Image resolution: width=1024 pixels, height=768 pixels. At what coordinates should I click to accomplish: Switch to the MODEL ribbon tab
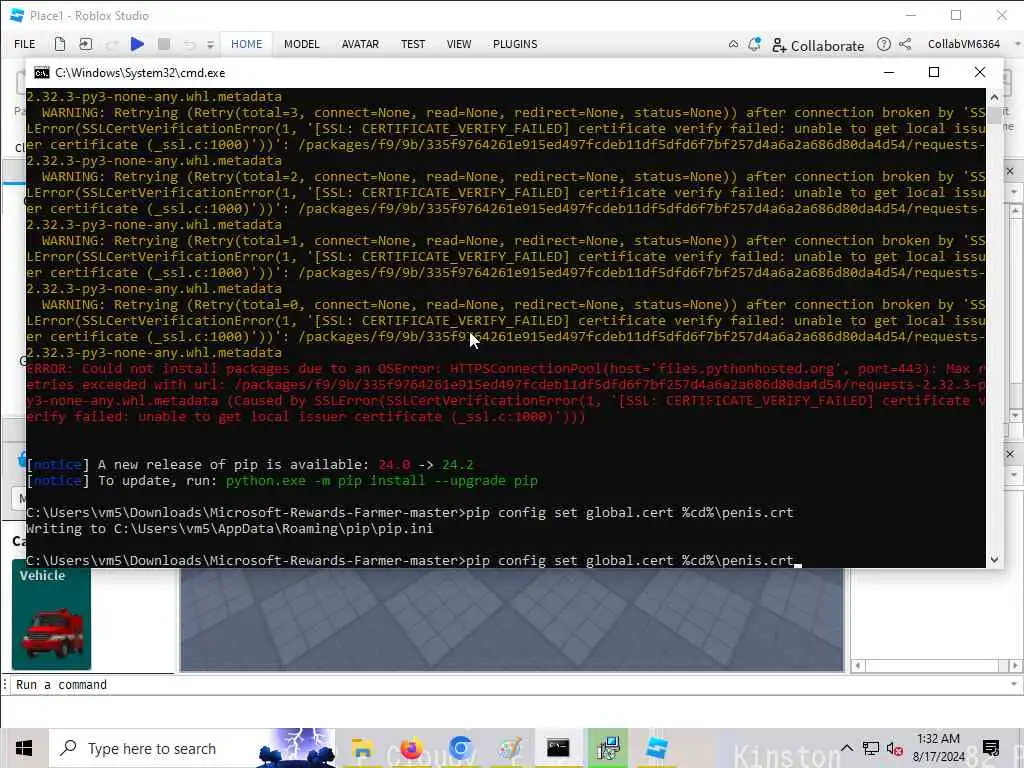(302, 44)
